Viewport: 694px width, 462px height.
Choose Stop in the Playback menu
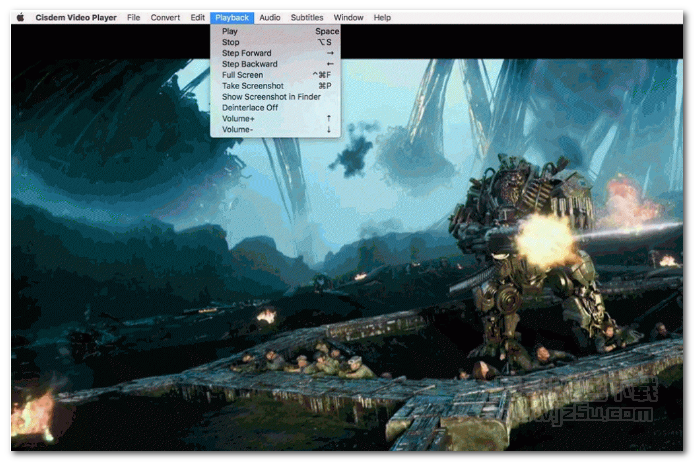[x=275, y=42]
